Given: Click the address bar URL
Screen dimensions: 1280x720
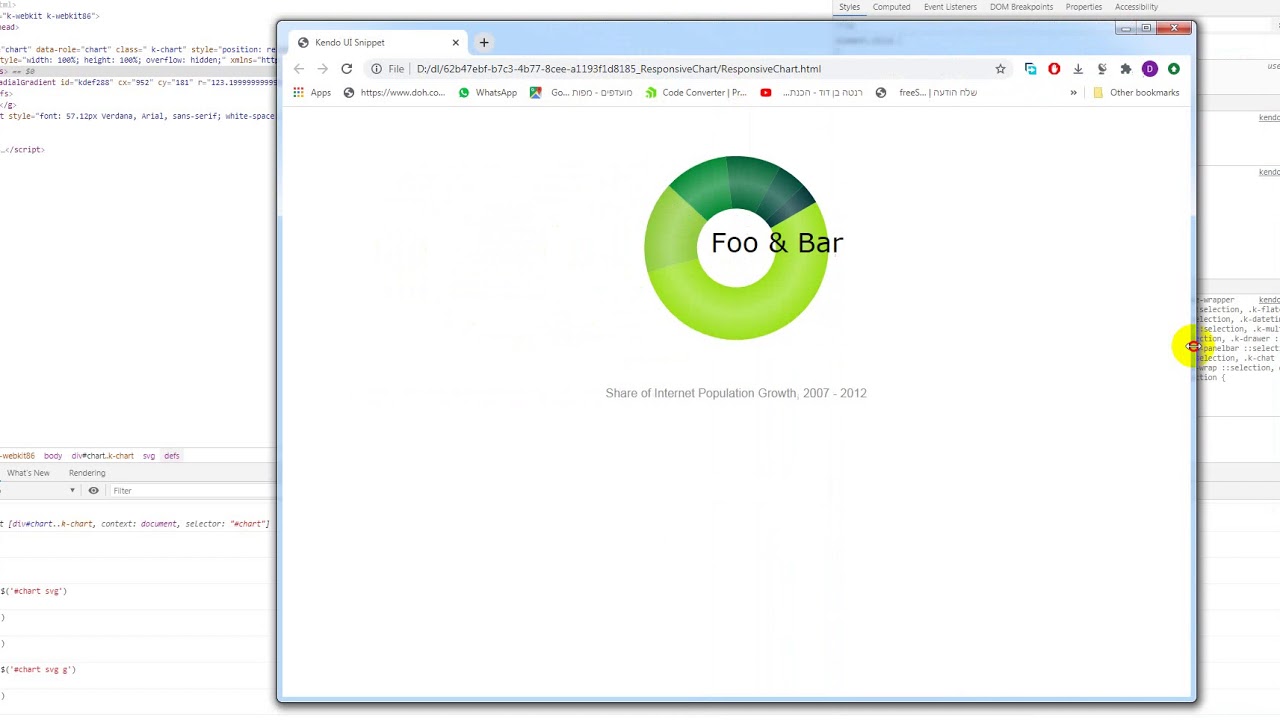Looking at the screenshot, I should click(x=618, y=69).
